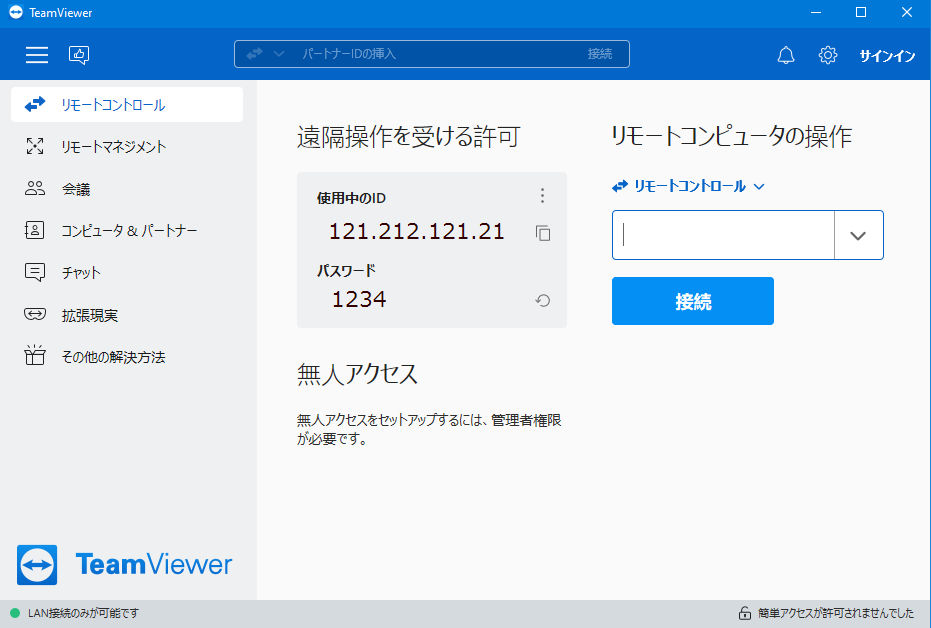Go to コンピュータ & パートナー
This screenshot has width=931, height=628.
click(127, 230)
